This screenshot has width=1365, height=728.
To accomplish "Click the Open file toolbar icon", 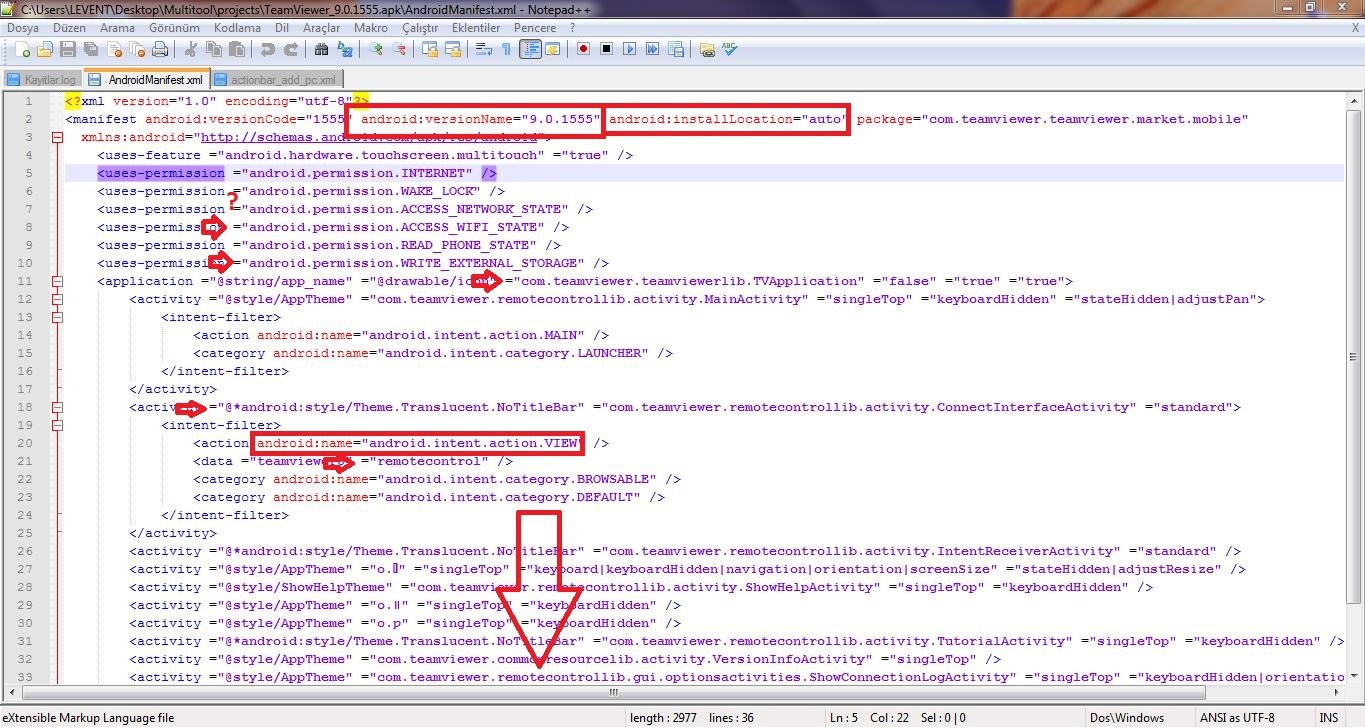I will click(x=44, y=49).
